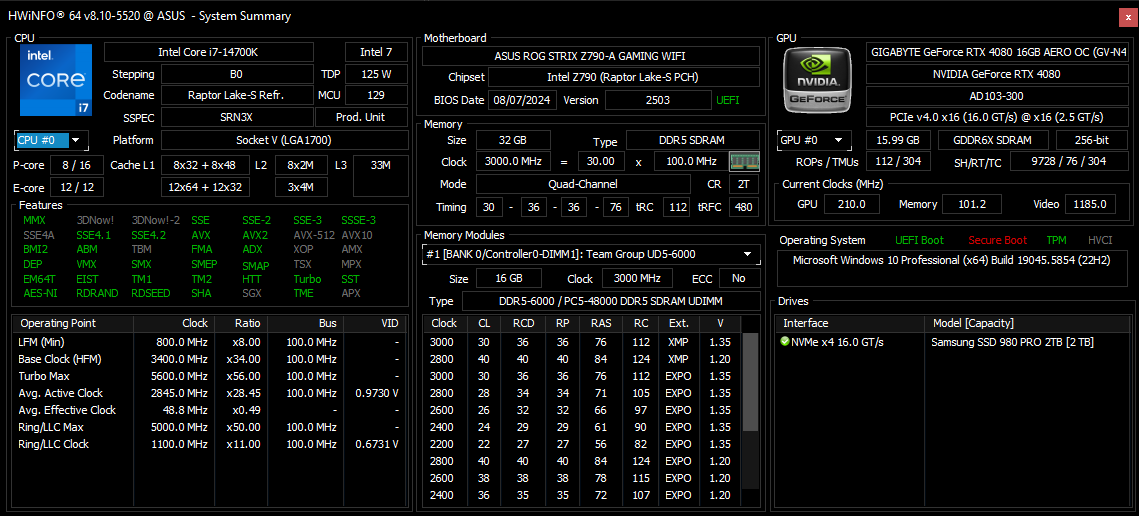1139x516 pixels.
Task: Click the AVX-512 feature label
Action: 313,235
